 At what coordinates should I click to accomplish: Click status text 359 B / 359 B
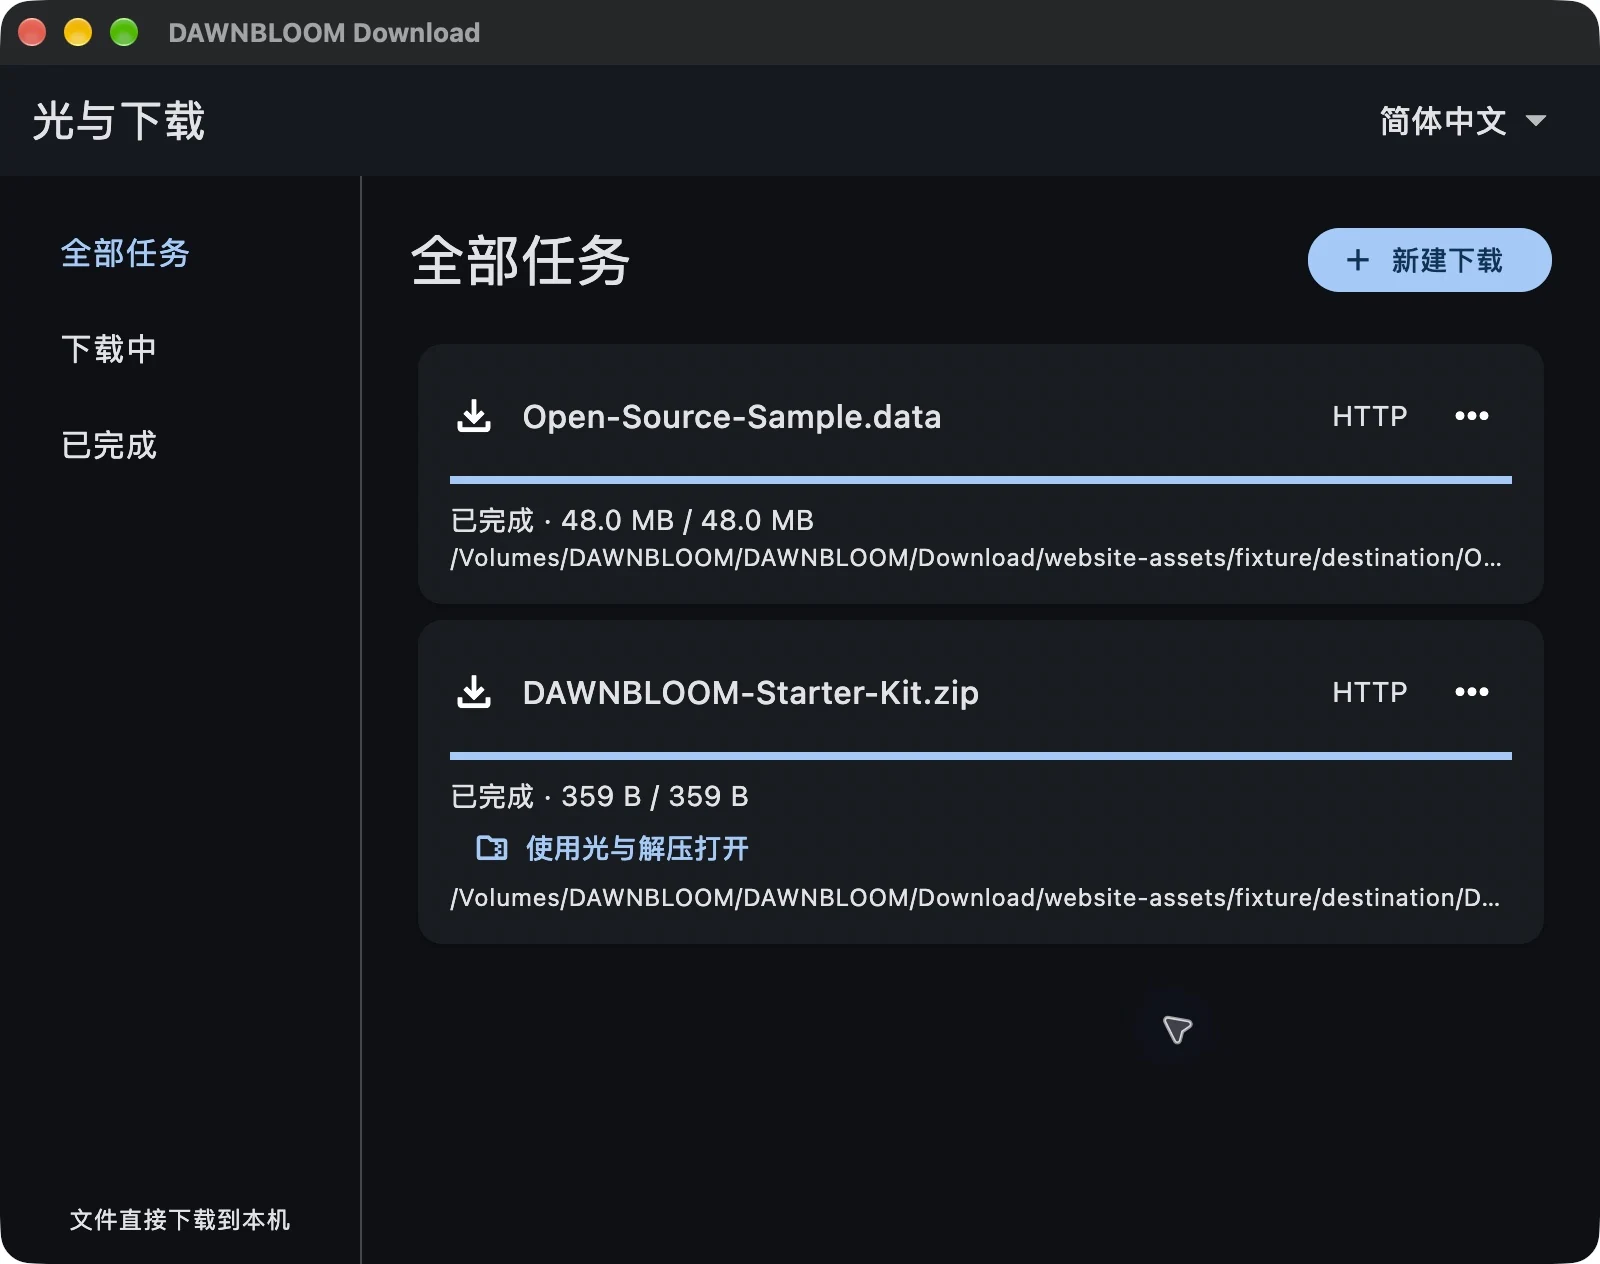[x=655, y=796]
